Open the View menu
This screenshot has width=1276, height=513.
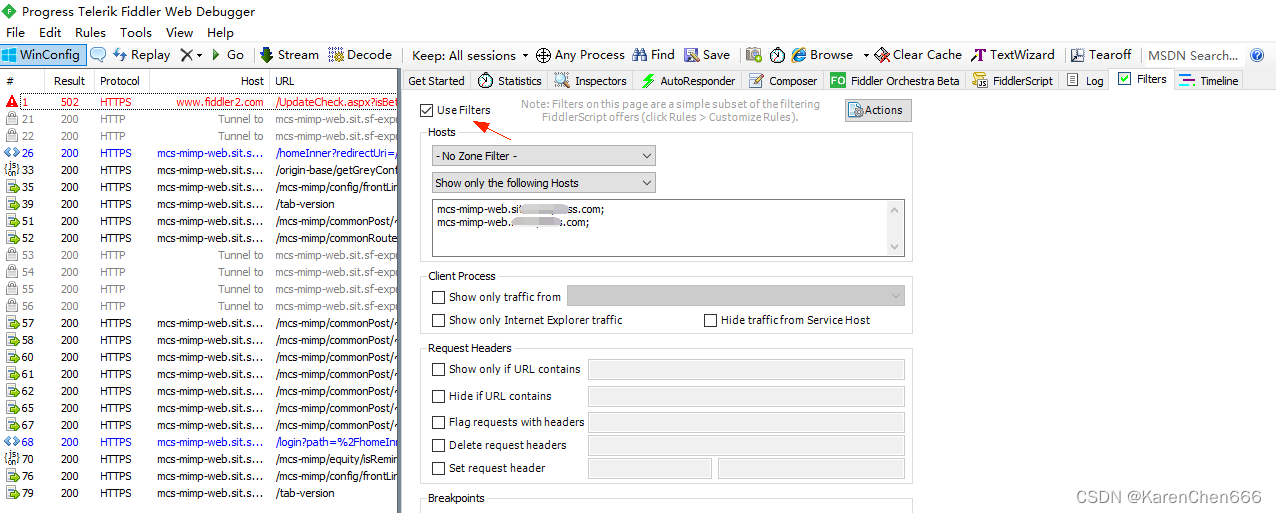click(x=180, y=33)
